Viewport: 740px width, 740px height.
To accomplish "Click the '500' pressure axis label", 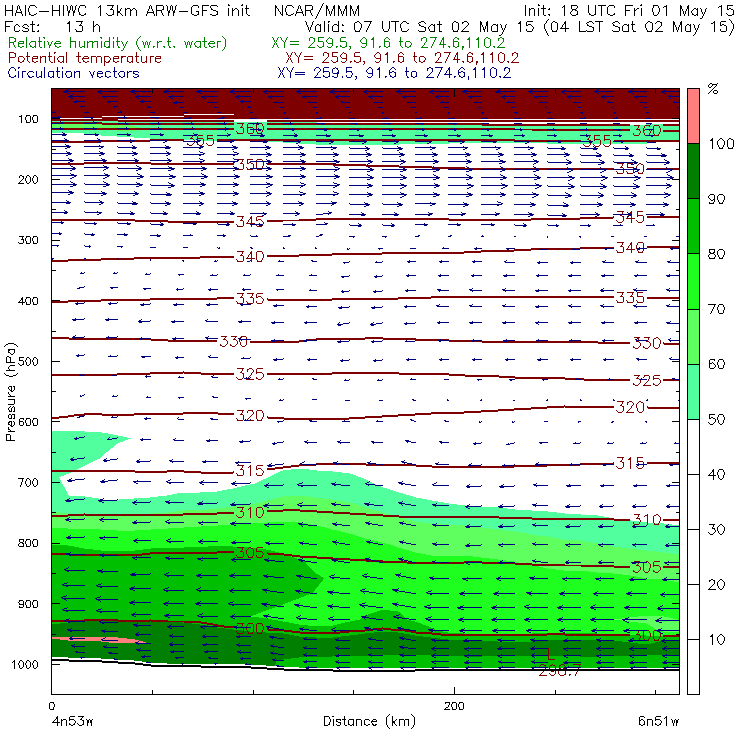I will [x=28, y=361].
